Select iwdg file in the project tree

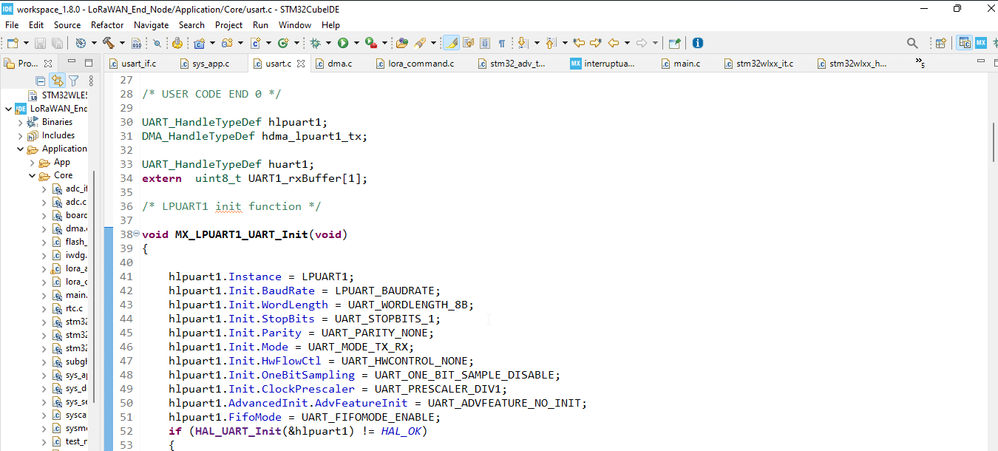click(76, 255)
